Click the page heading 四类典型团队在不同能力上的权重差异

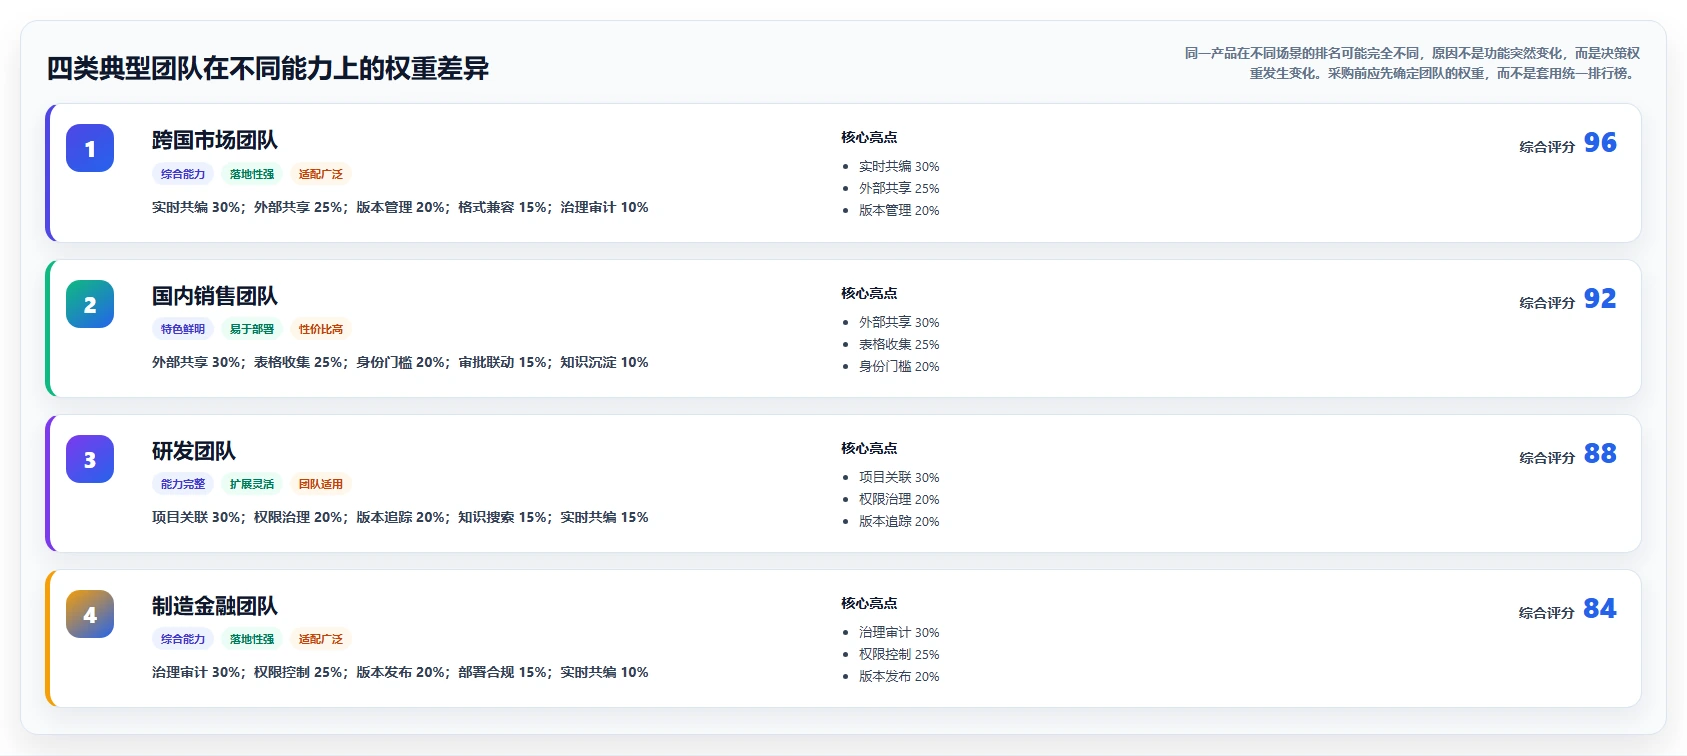[x=268, y=68]
